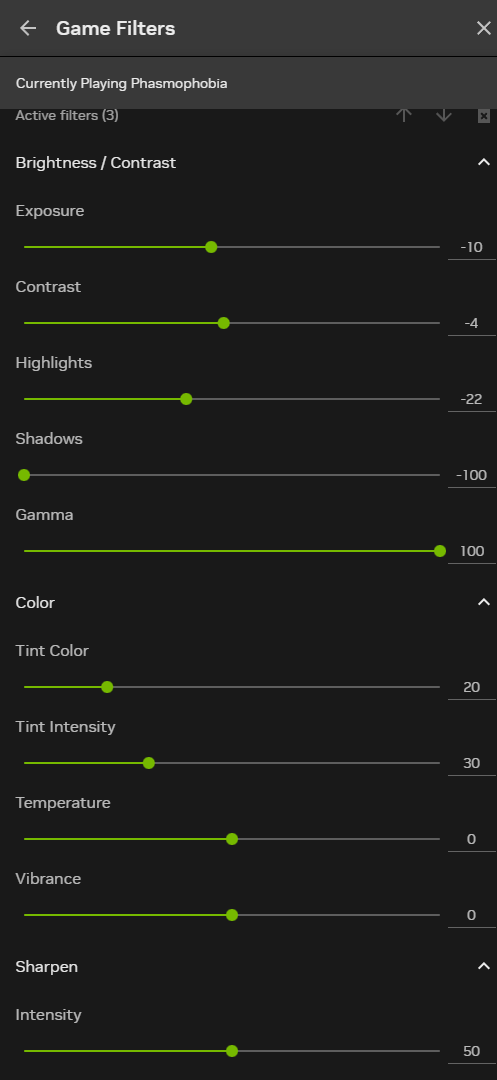Image resolution: width=497 pixels, height=1080 pixels.
Task: Click the Tint Color slider handle
Action: (107, 687)
